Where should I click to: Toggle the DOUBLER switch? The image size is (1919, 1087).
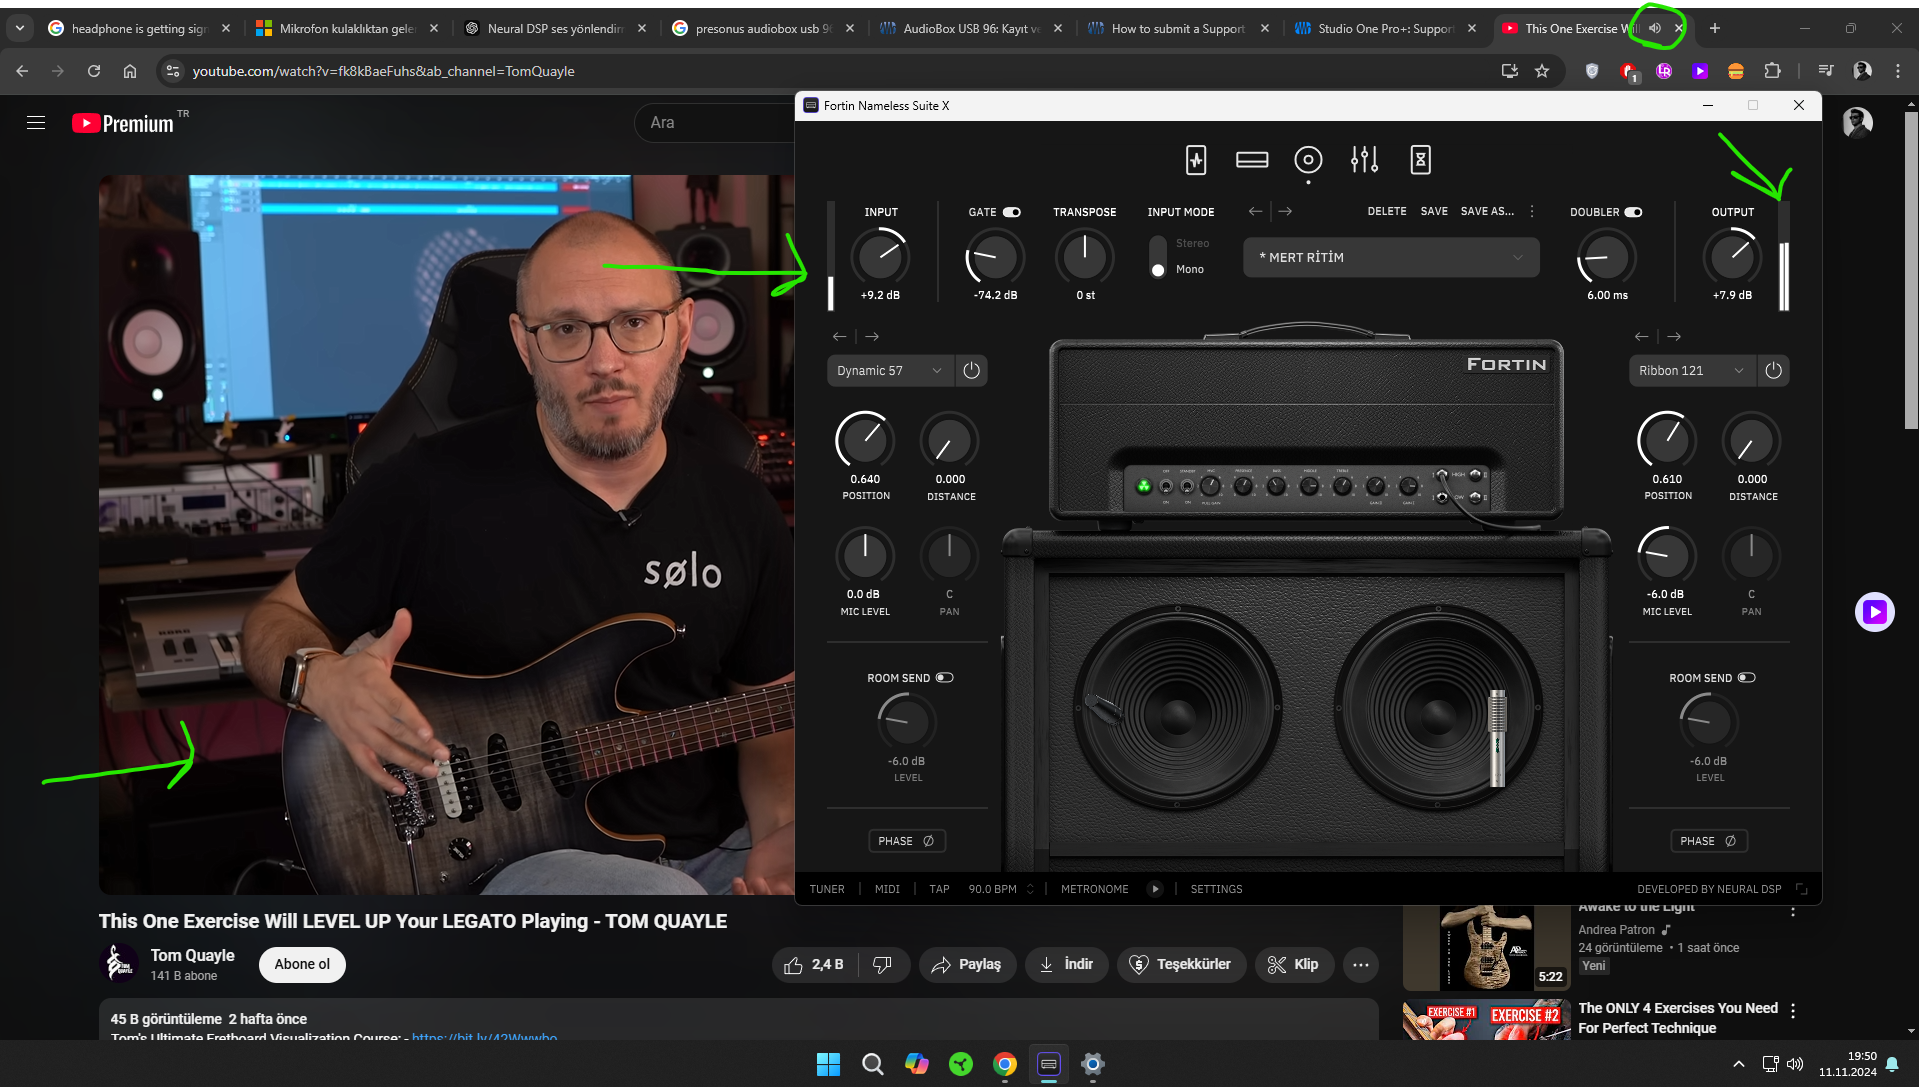[1633, 212]
